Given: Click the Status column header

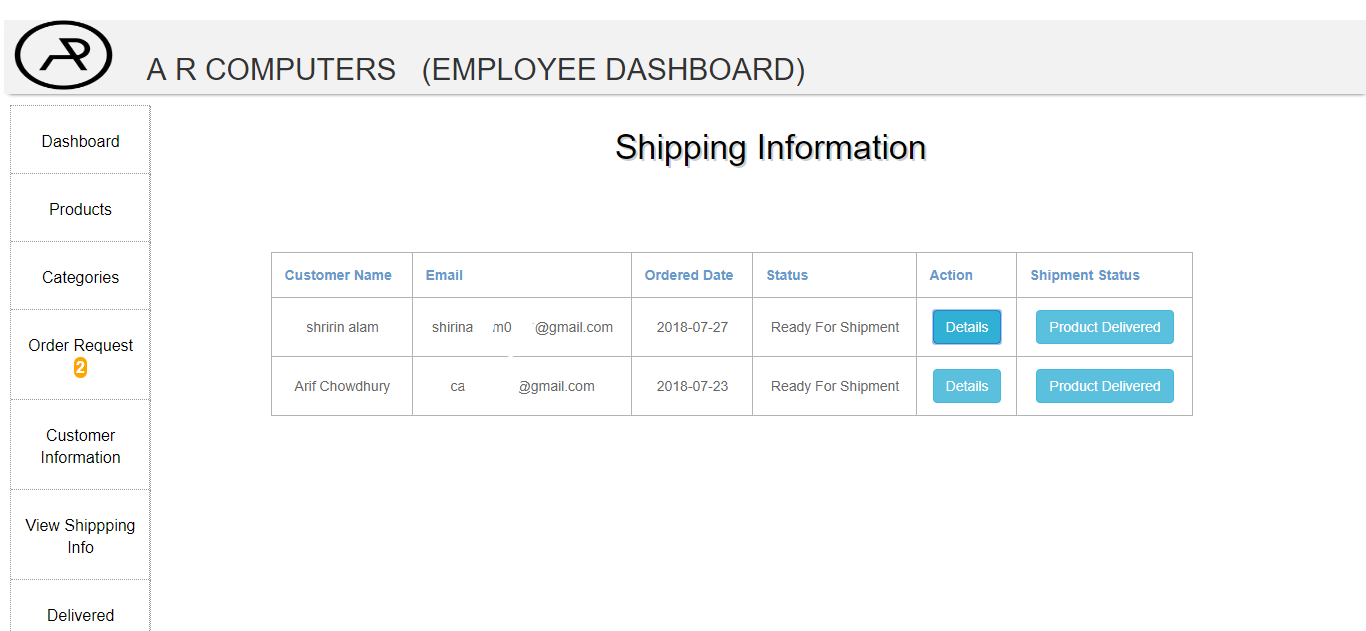Looking at the screenshot, I should [787, 275].
